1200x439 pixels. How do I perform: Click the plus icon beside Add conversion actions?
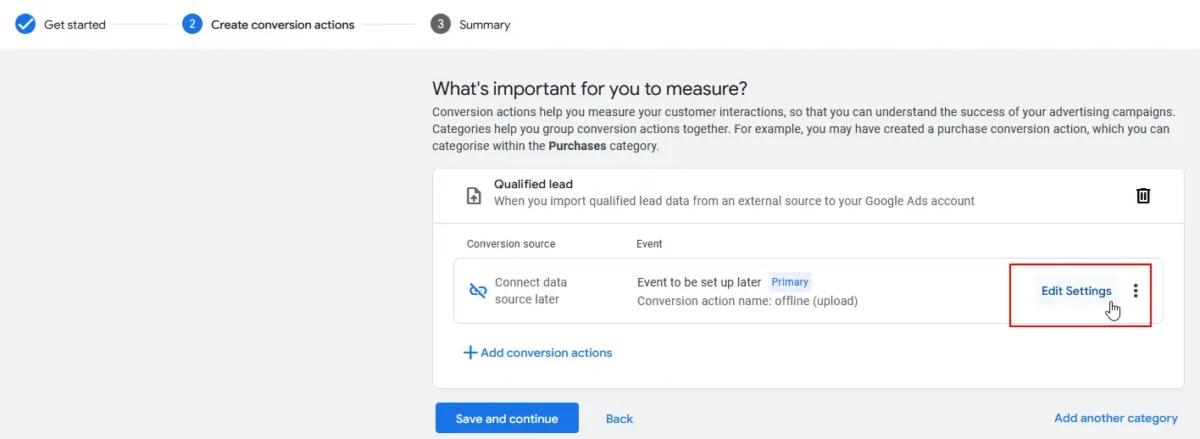click(470, 353)
